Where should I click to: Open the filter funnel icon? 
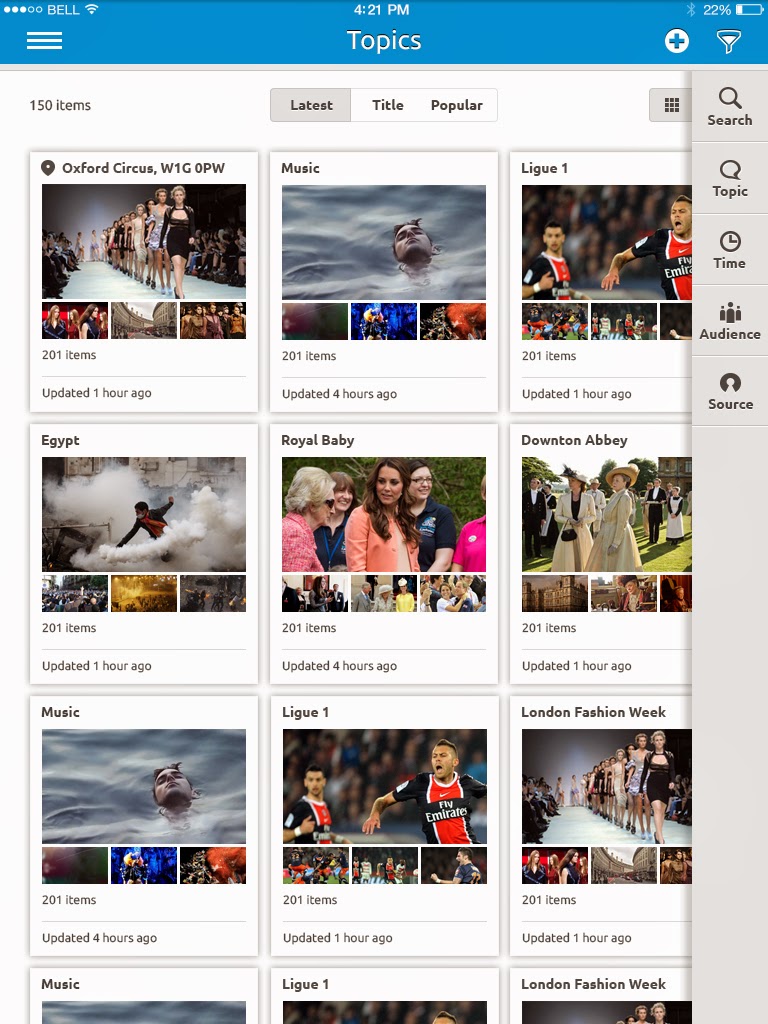[x=728, y=41]
